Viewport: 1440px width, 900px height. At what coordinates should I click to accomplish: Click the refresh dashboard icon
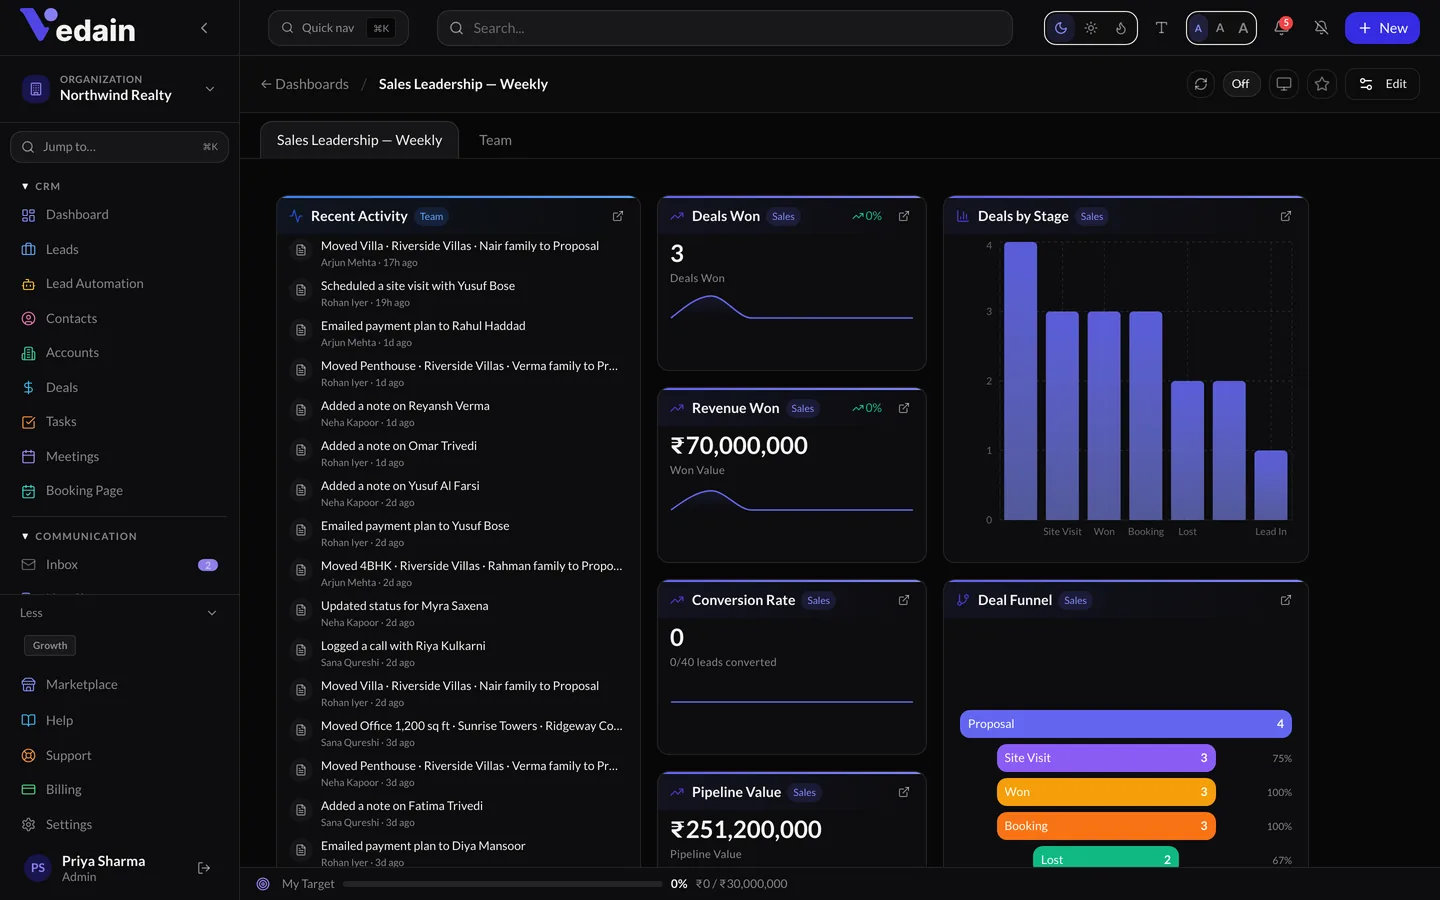pyautogui.click(x=1201, y=84)
